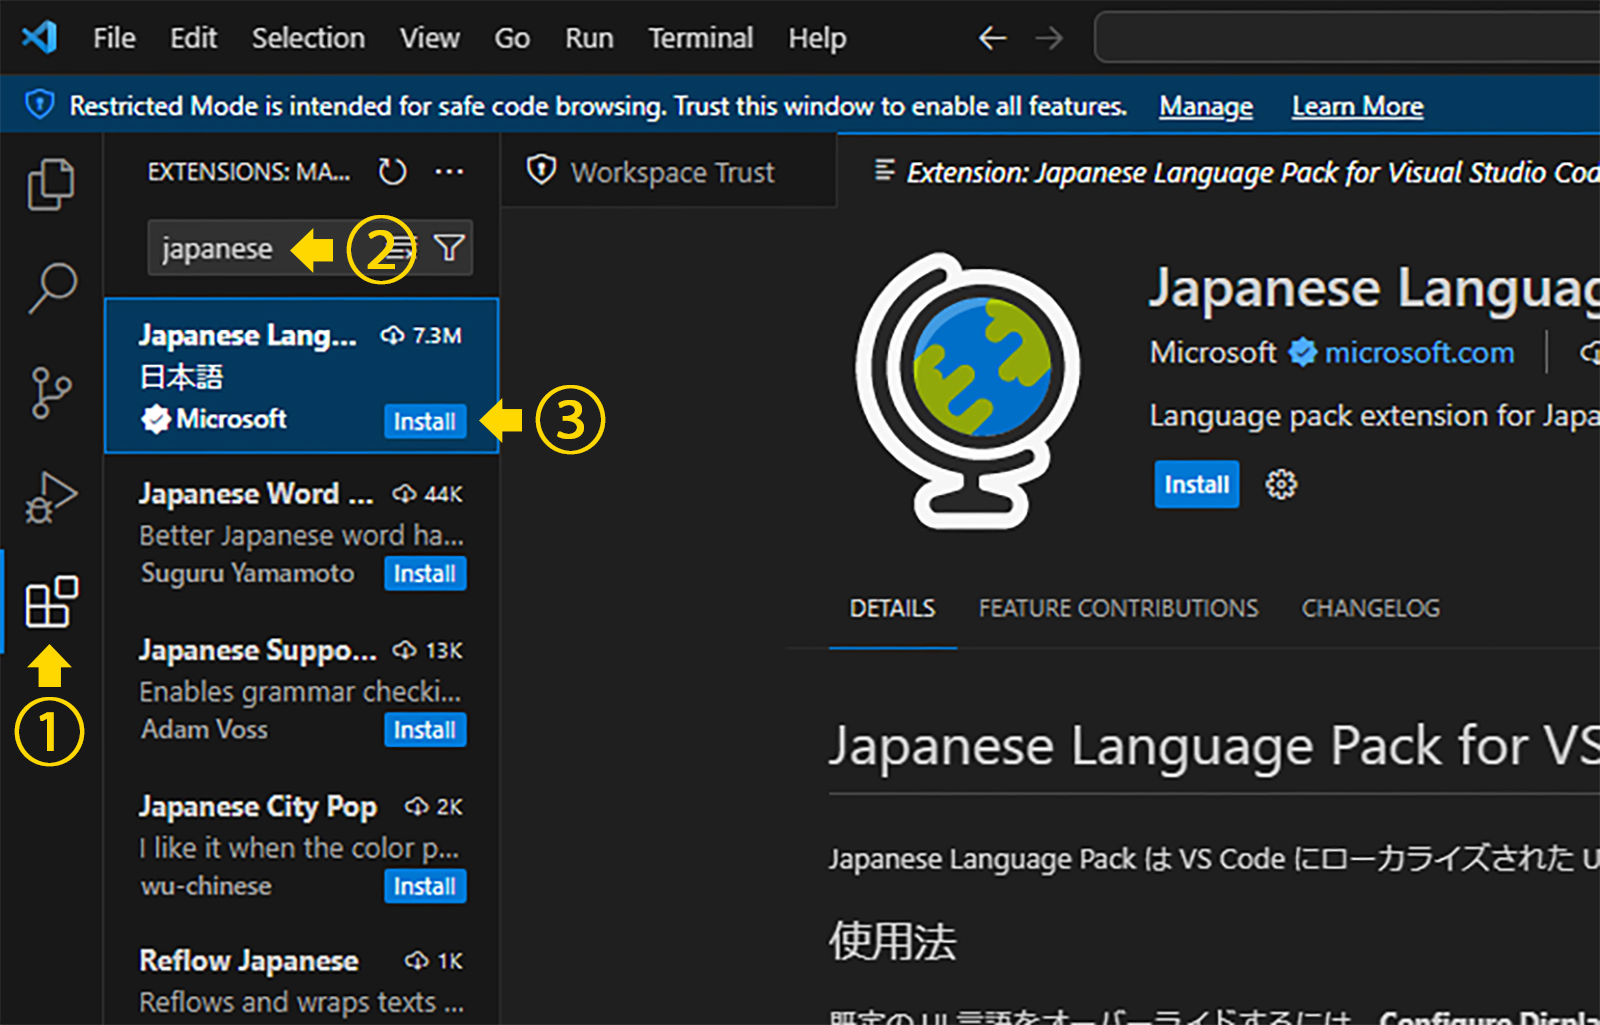Screen dimensions: 1600x1025
Task: Click the verified publisher badge next to Microsoft
Action: point(1302,352)
